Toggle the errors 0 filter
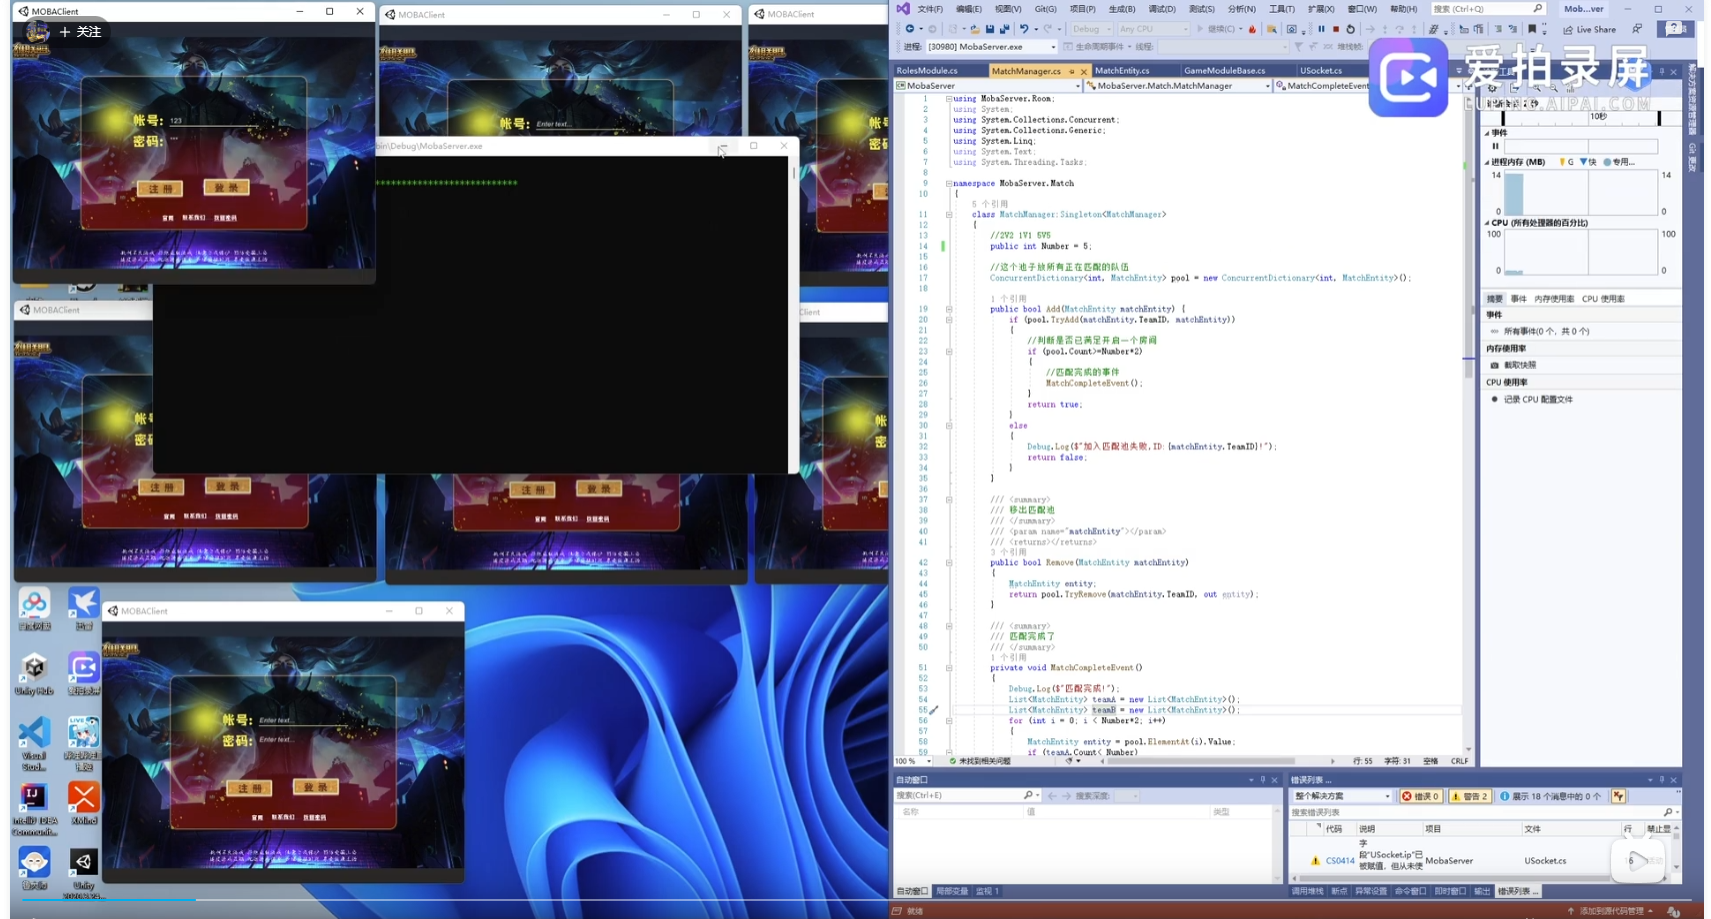The height and width of the screenshot is (919, 1711). point(1421,796)
